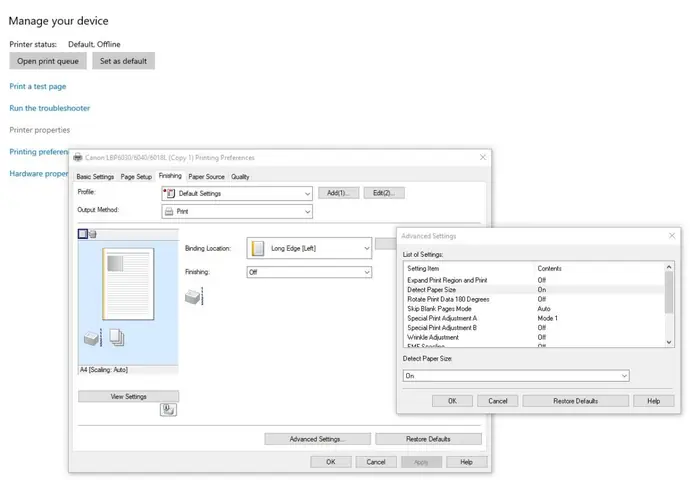The image size is (690, 480).
Task: Click the Printing preferences link
Action: click(x=39, y=151)
